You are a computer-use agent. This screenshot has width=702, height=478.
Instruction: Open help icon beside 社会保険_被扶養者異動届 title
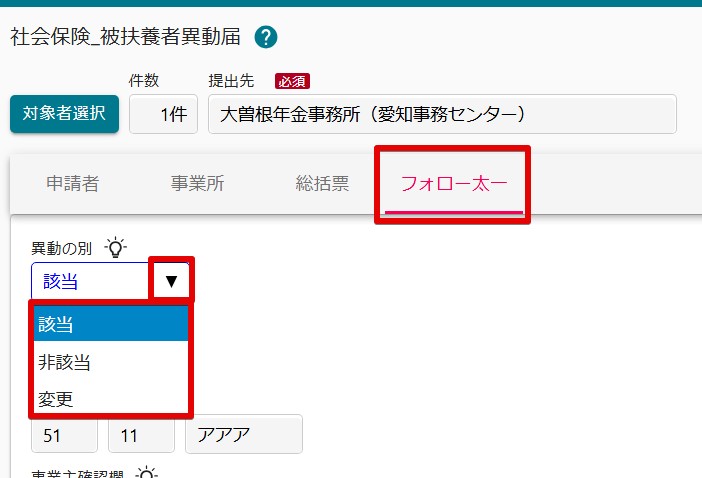click(266, 37)
